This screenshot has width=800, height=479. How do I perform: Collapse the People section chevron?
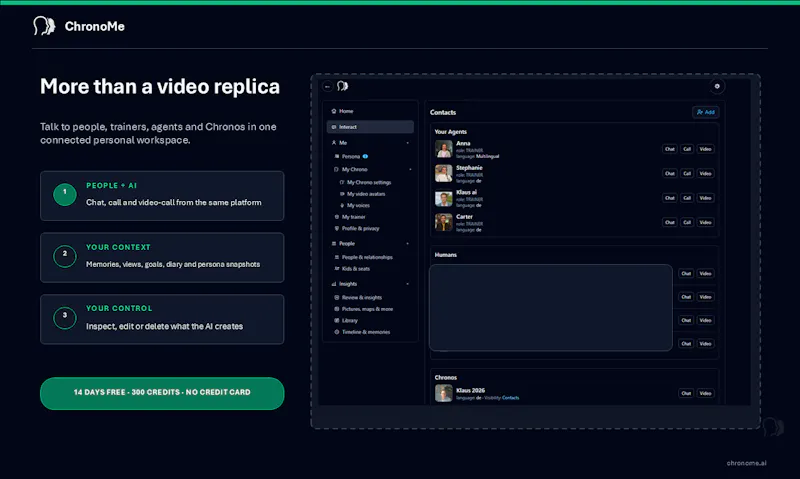pyautogui.click(x=408, y=243)
